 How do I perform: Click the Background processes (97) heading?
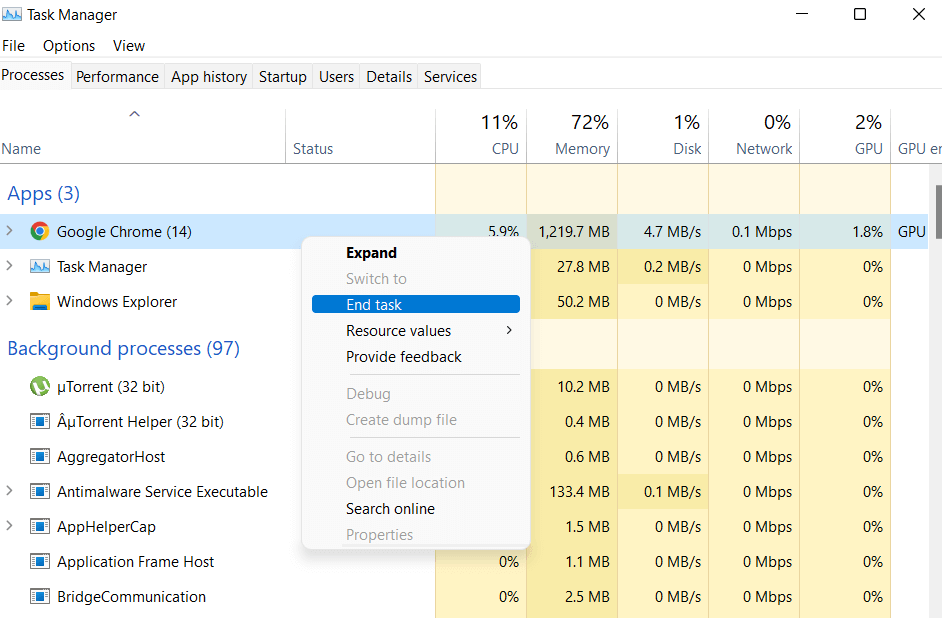pyautogui.click(x=123, y=348)
